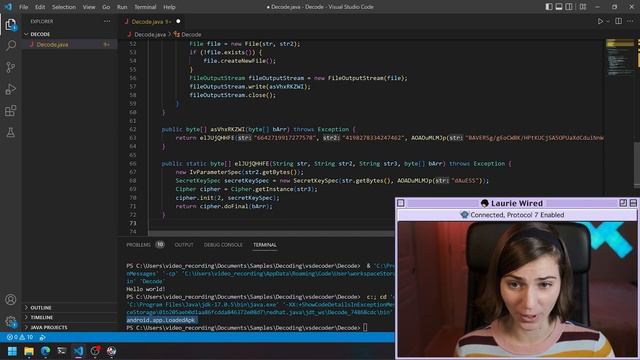Image resolution: width=640 pixels, height=360 pixels.
Task: Open the Selection menu
Action: pos(64,7)
